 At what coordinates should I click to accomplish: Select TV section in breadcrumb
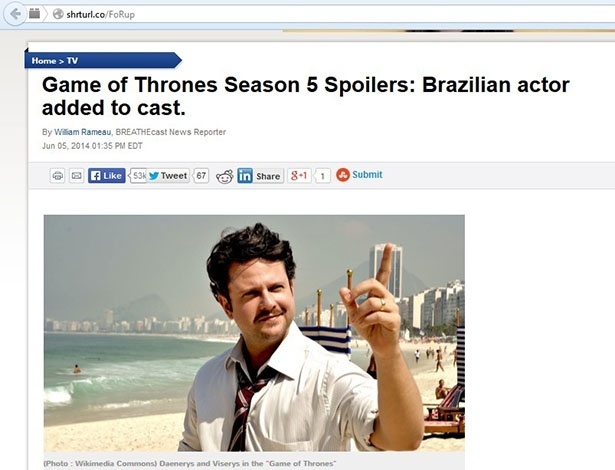72,61
